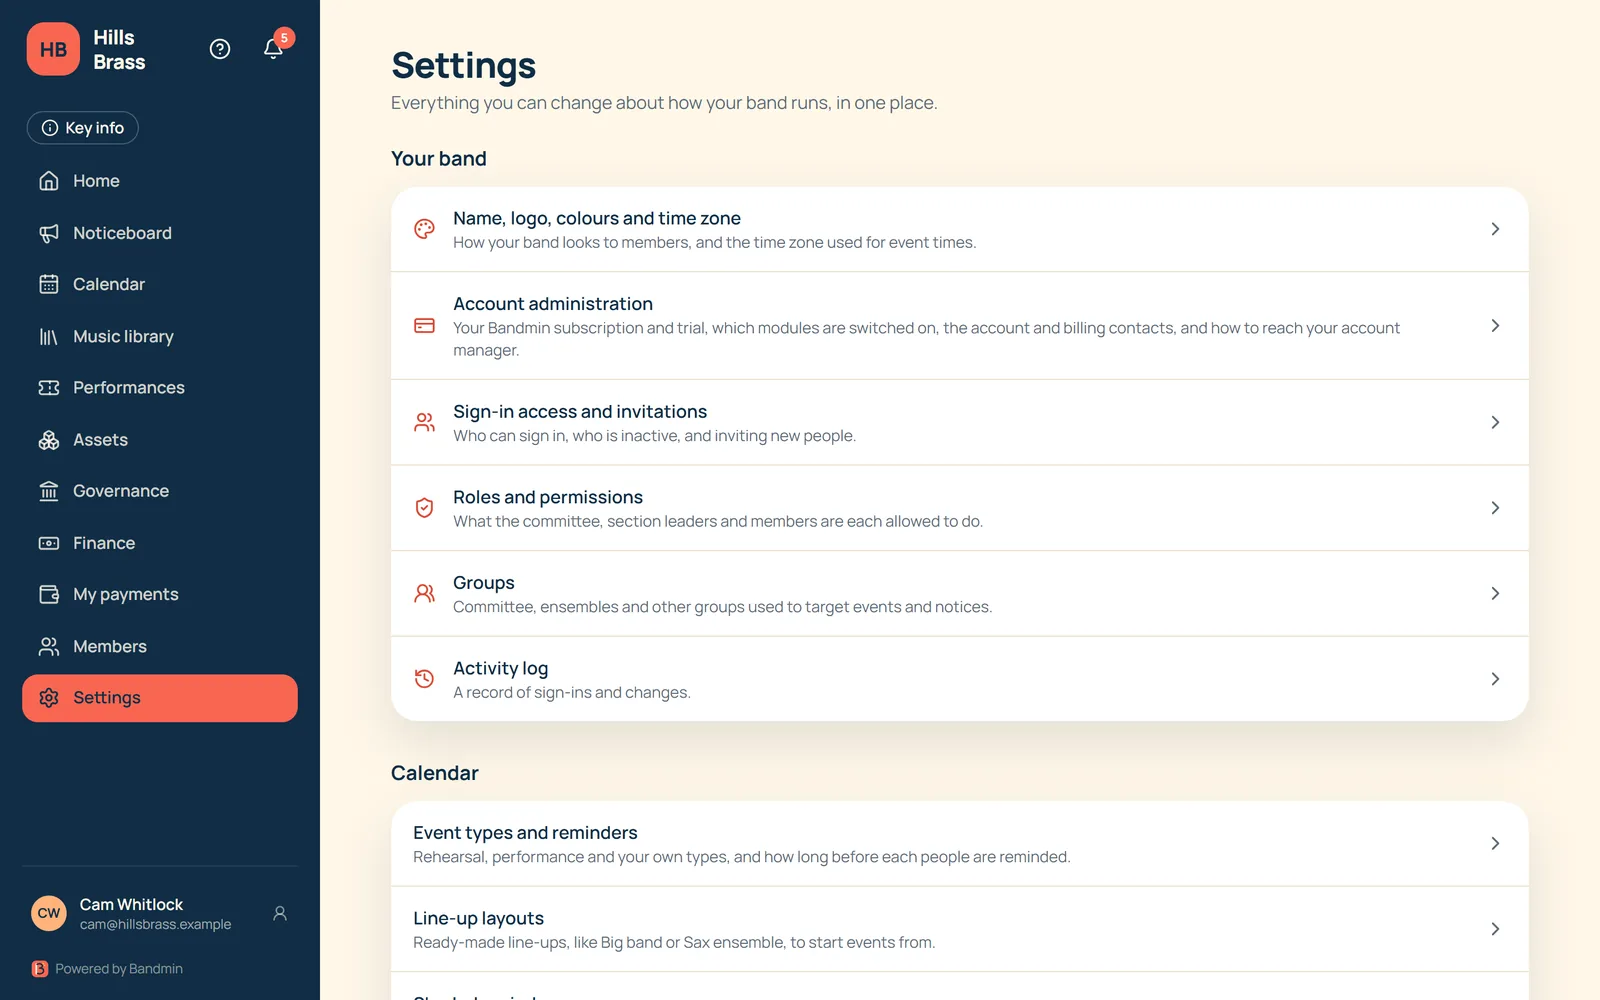Expand the Groups row chevron
The image size is (1600, 1000).
pyautogui.click(x=1495, y=593)
